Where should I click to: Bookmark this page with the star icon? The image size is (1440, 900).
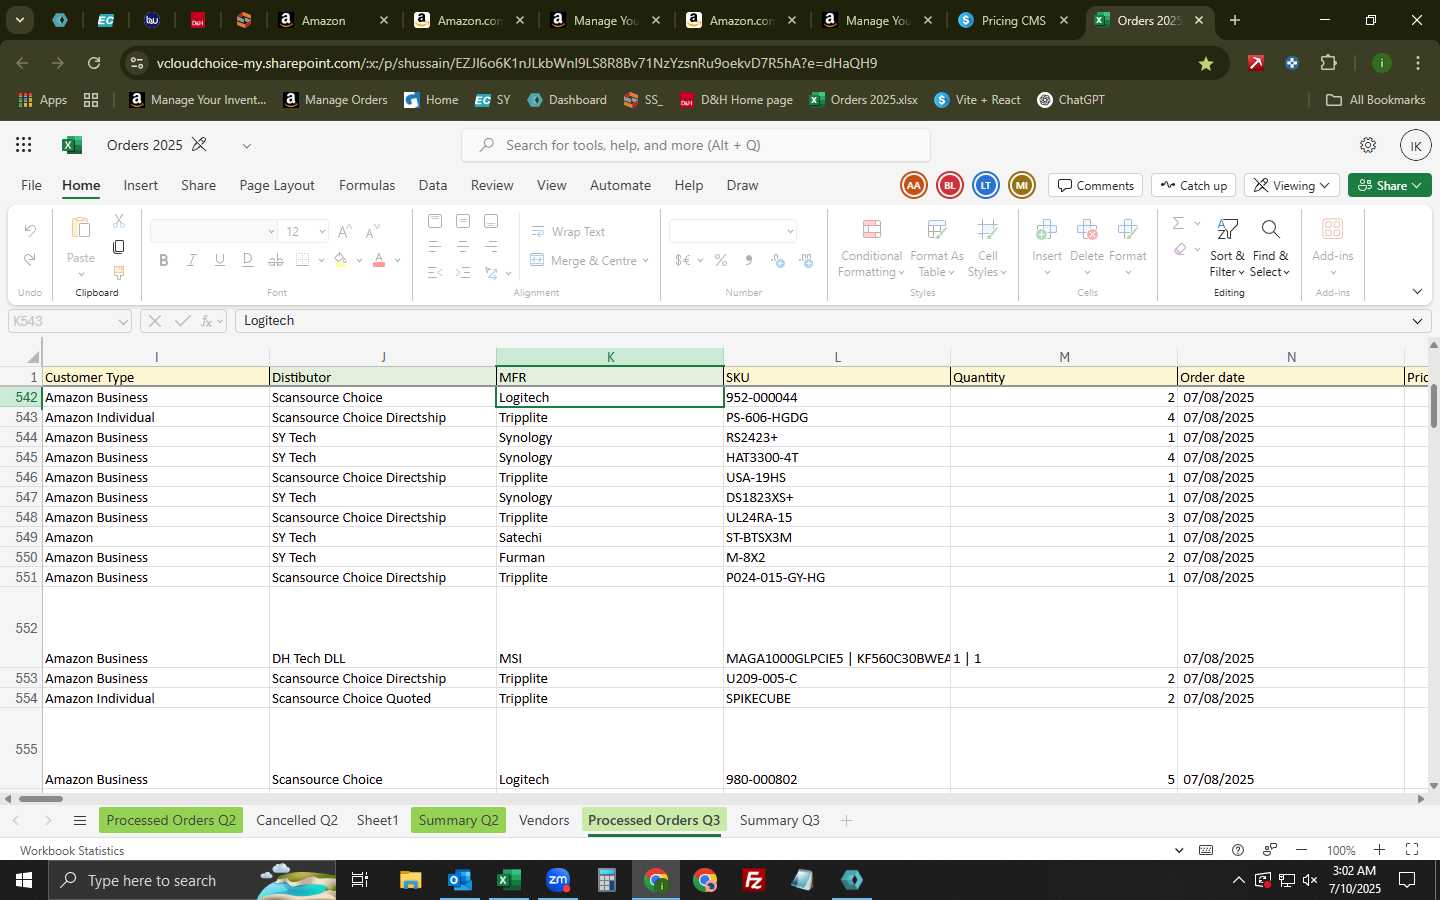[x=1206, y=63]
